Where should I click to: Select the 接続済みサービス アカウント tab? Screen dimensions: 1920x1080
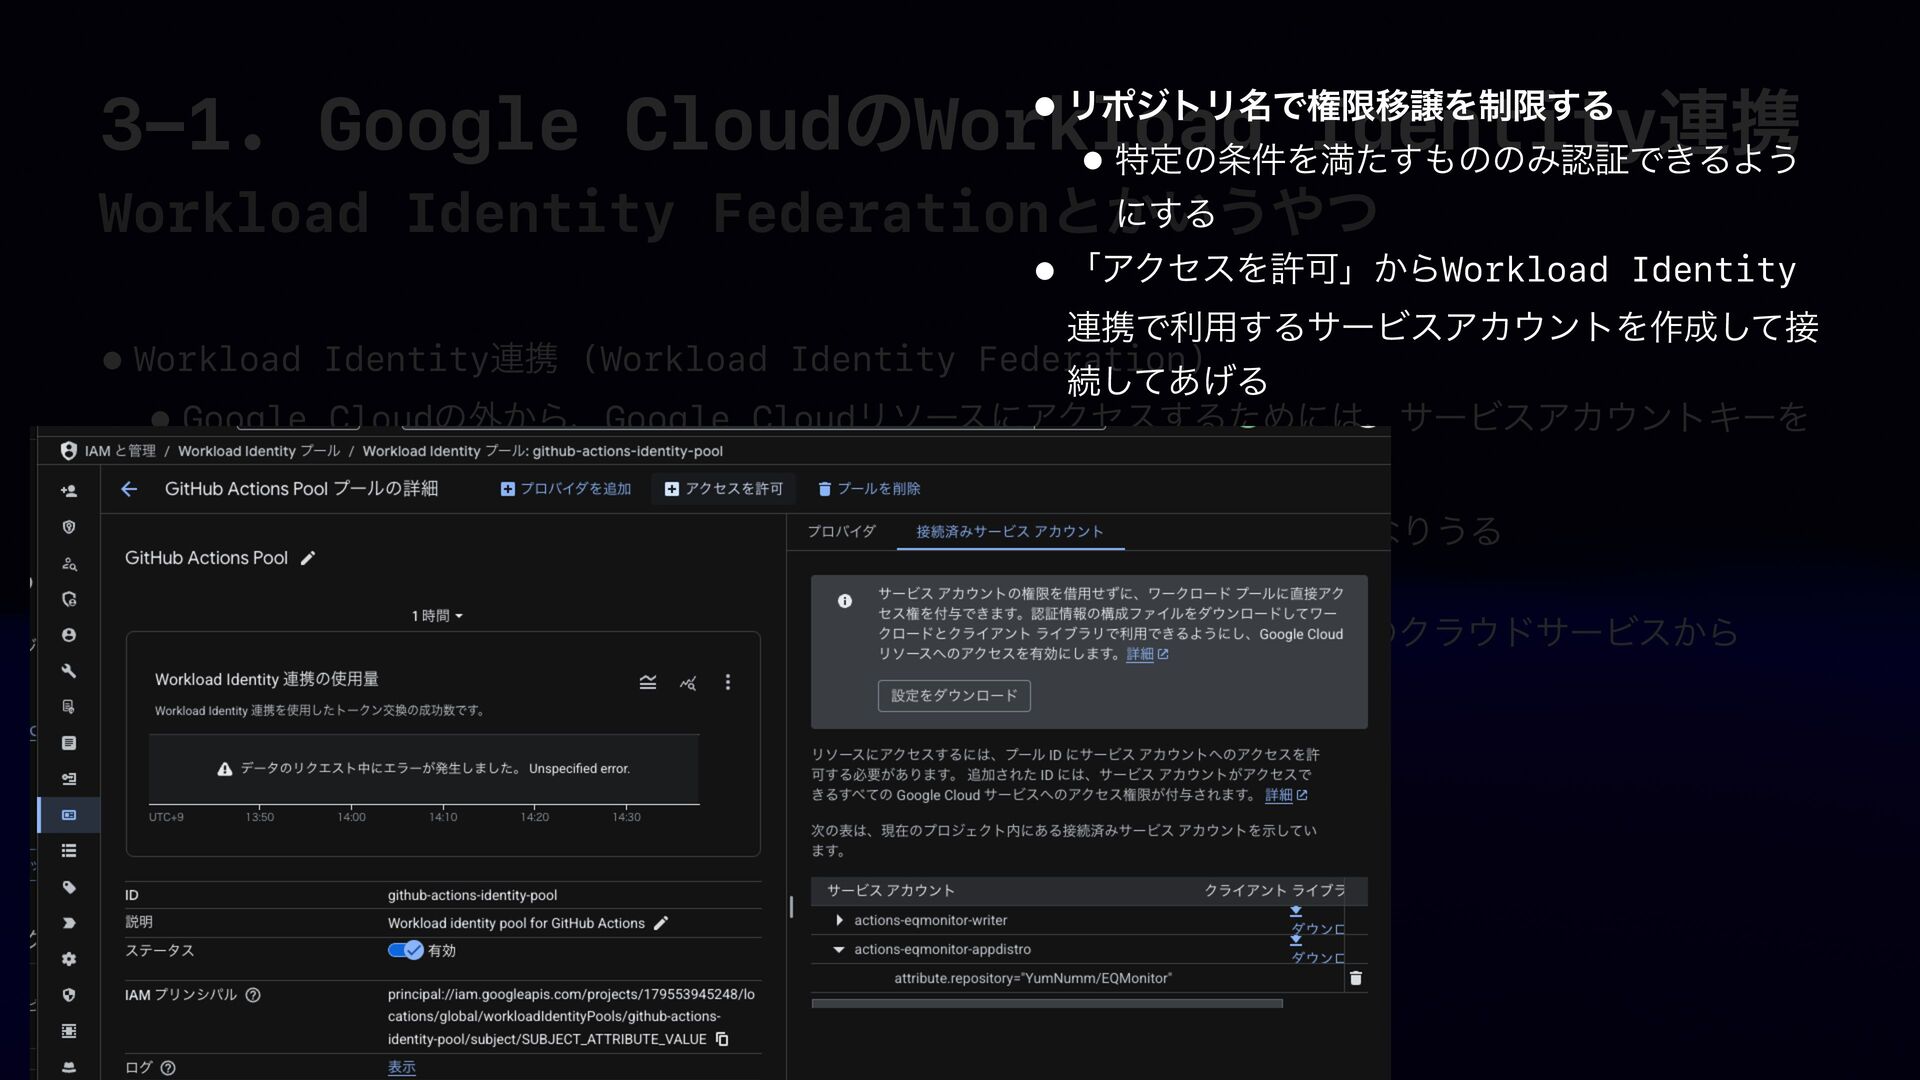[1009, 531]
